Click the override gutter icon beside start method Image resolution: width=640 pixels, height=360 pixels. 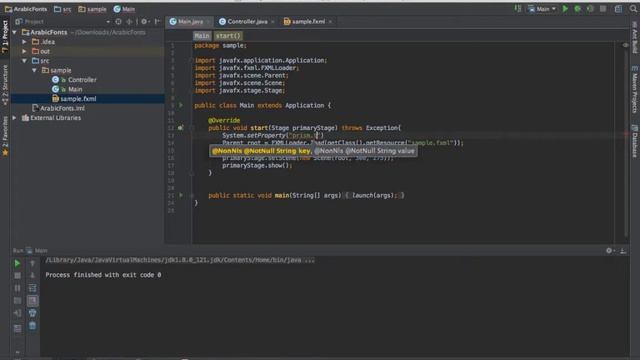coord(180,128)
